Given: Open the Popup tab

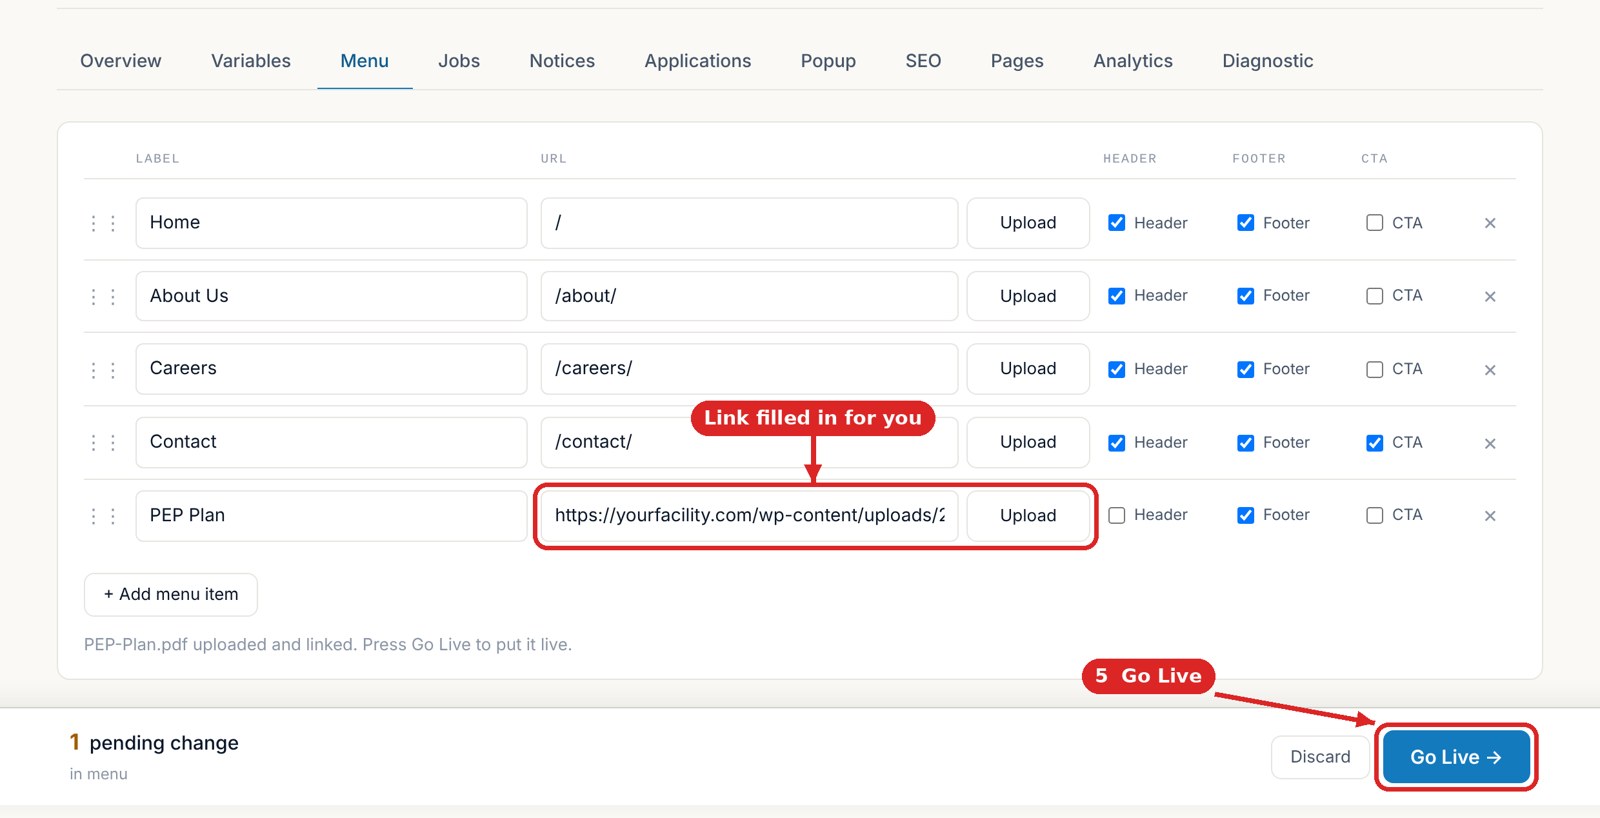Looking at the screenshot, I should [828, 61].
